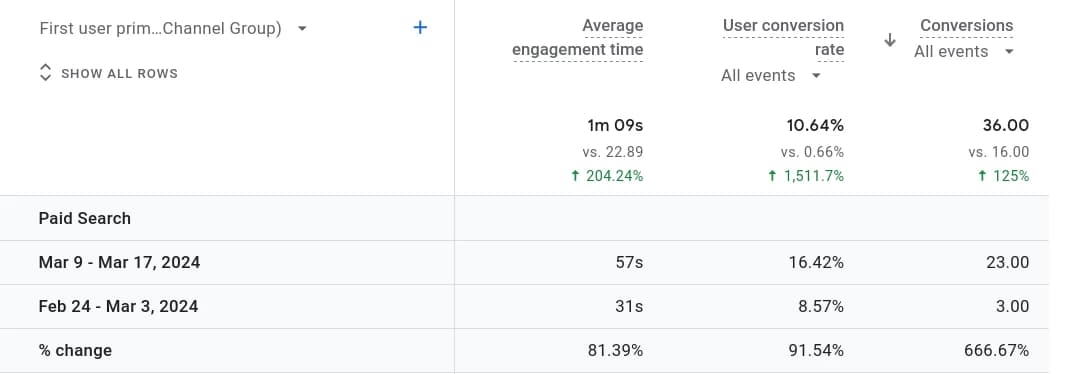Sort by the User conversion rate column header
The height and width of the screenshot is (374, 1066).
783,38
